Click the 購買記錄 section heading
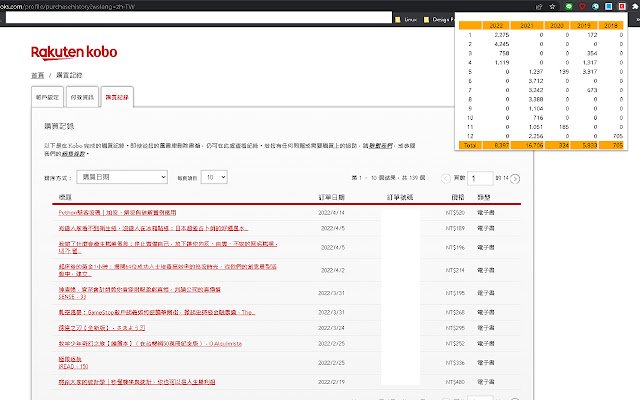 [x=59, y=126]
